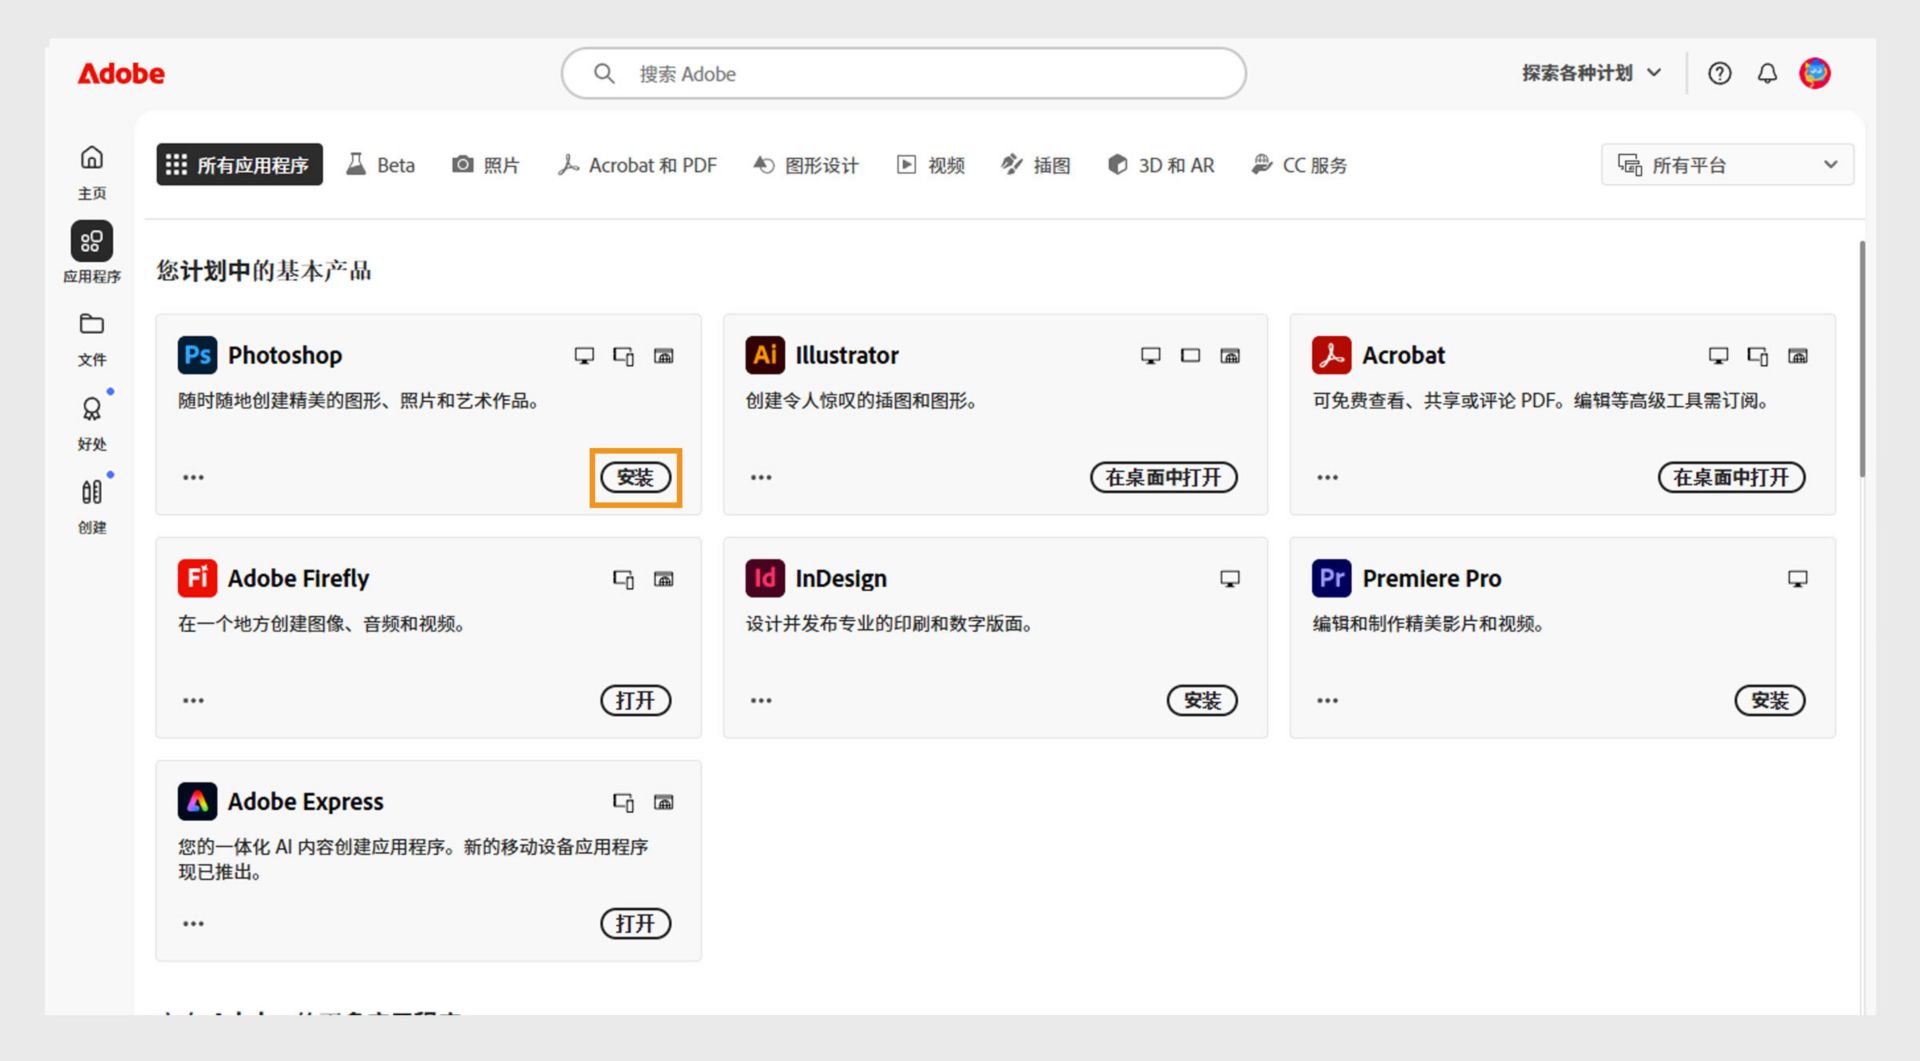Open the user profile avatar

[1814, 73]
